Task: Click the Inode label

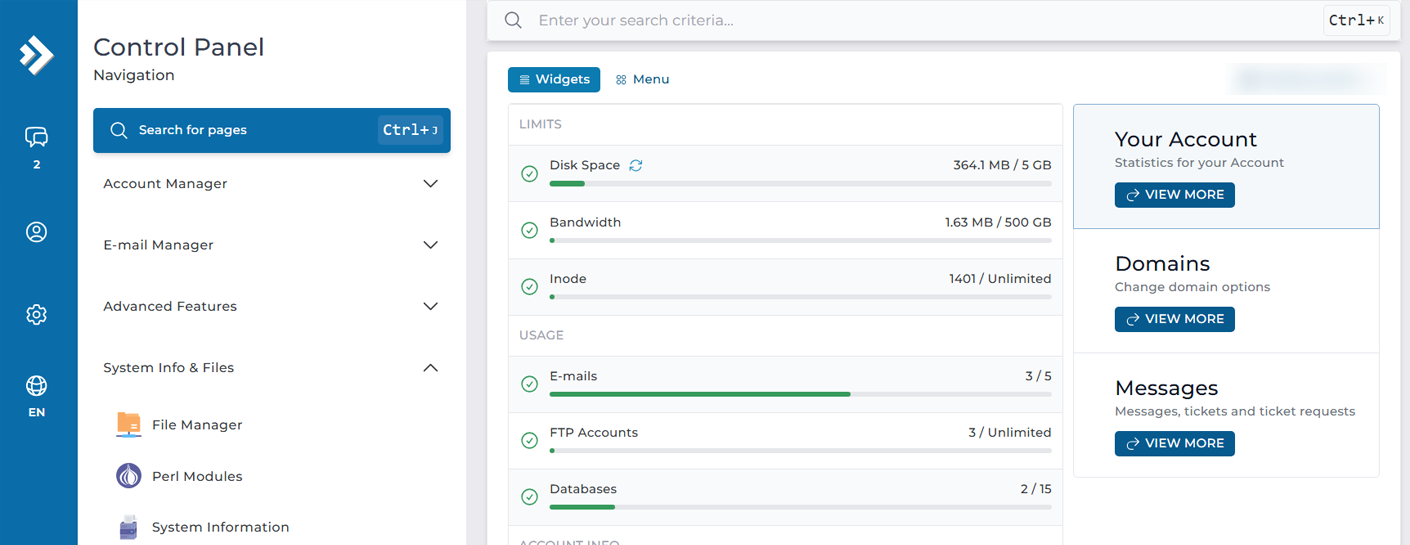Action: pyautogui.click(x=568, y=279)
